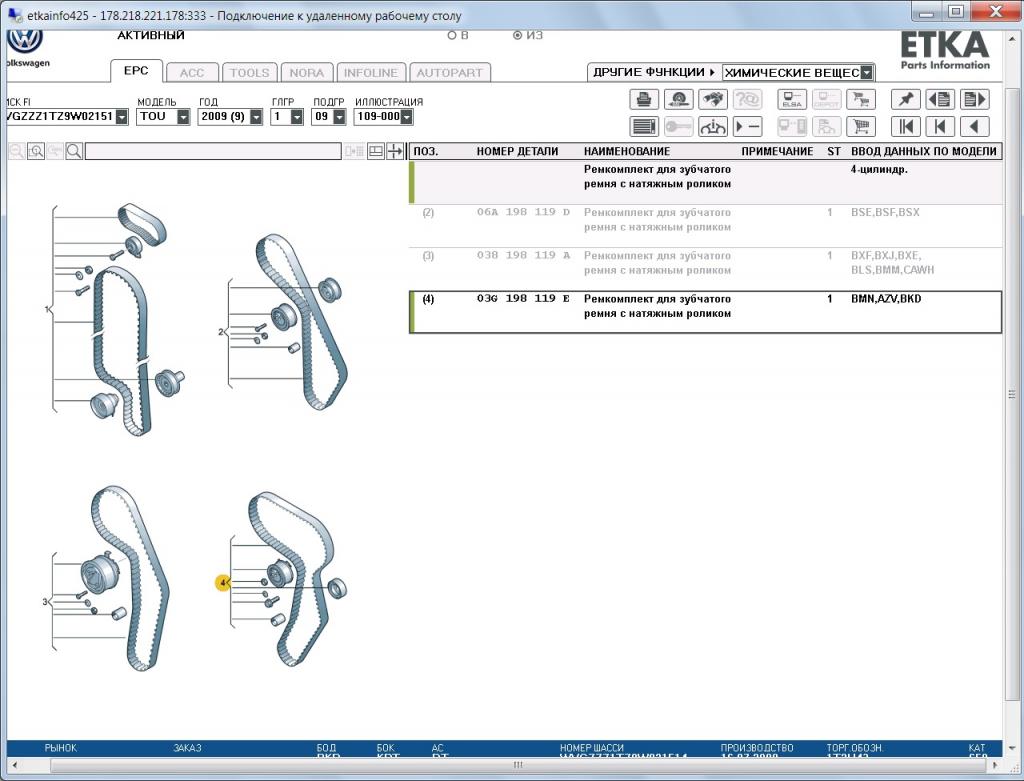
Task: Click the move-splitter arrow icon
Action: pos(395,151)
